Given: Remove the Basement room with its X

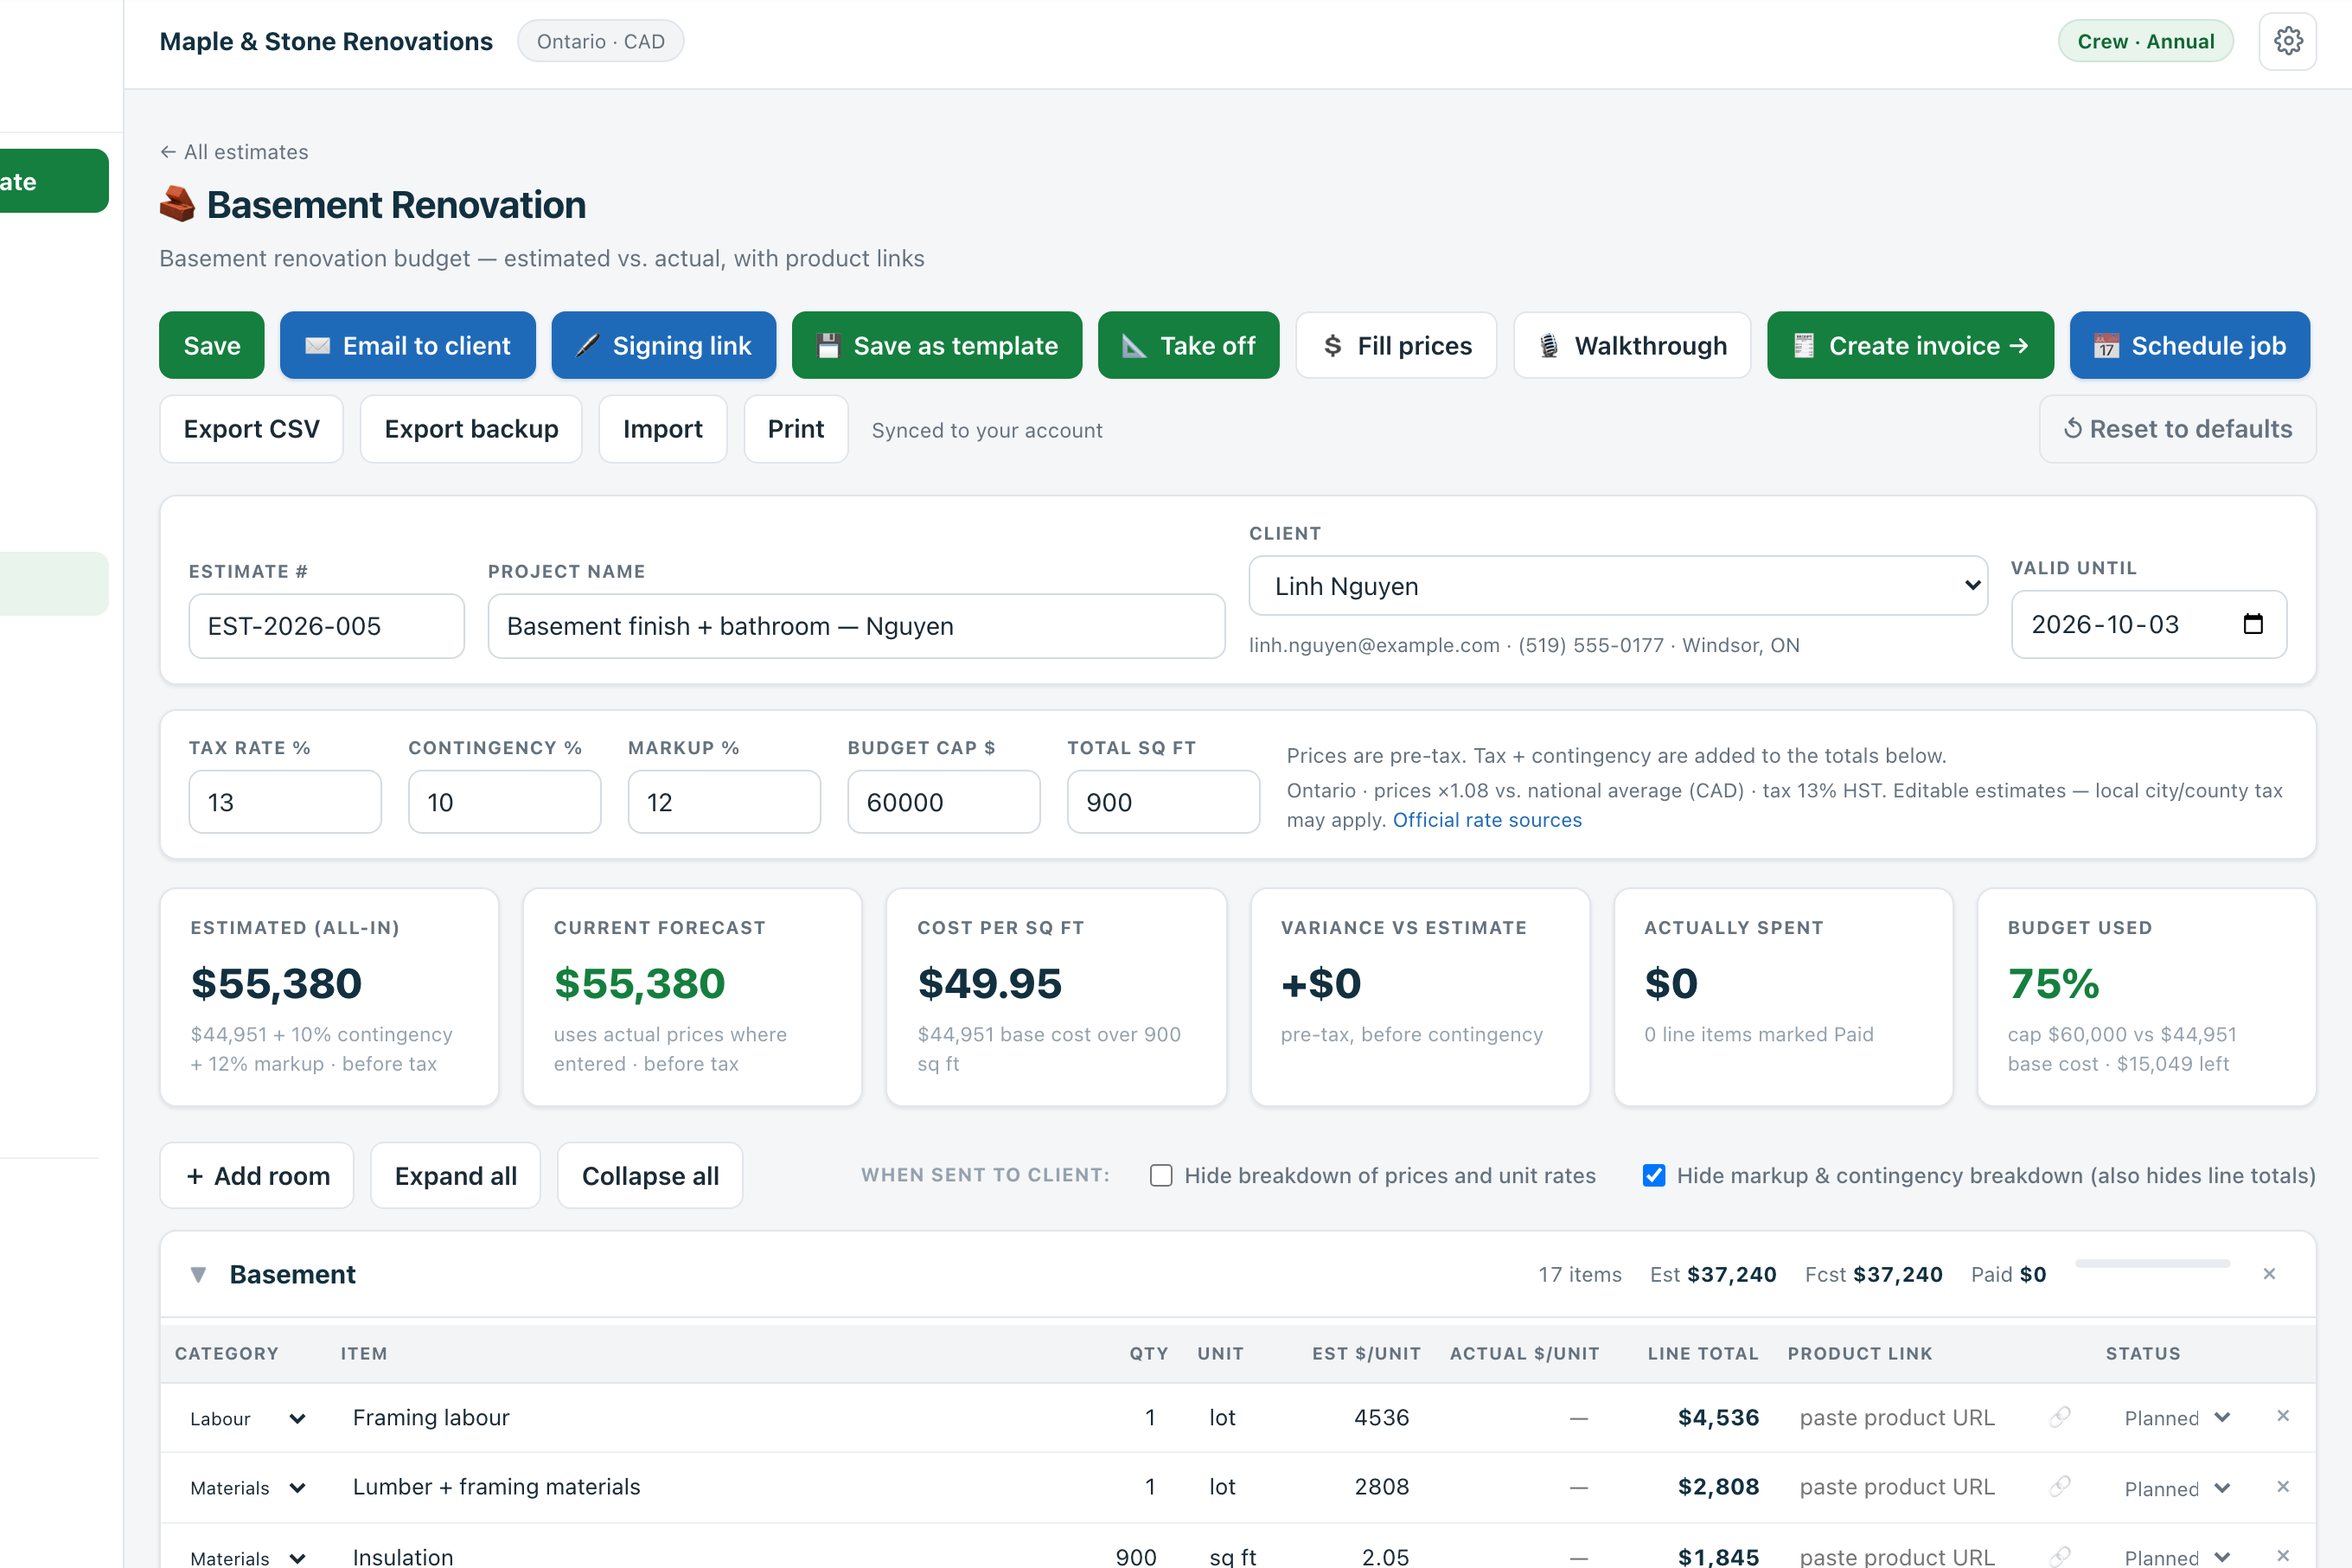Looking at the screenshot, I should point(2269,1273).
